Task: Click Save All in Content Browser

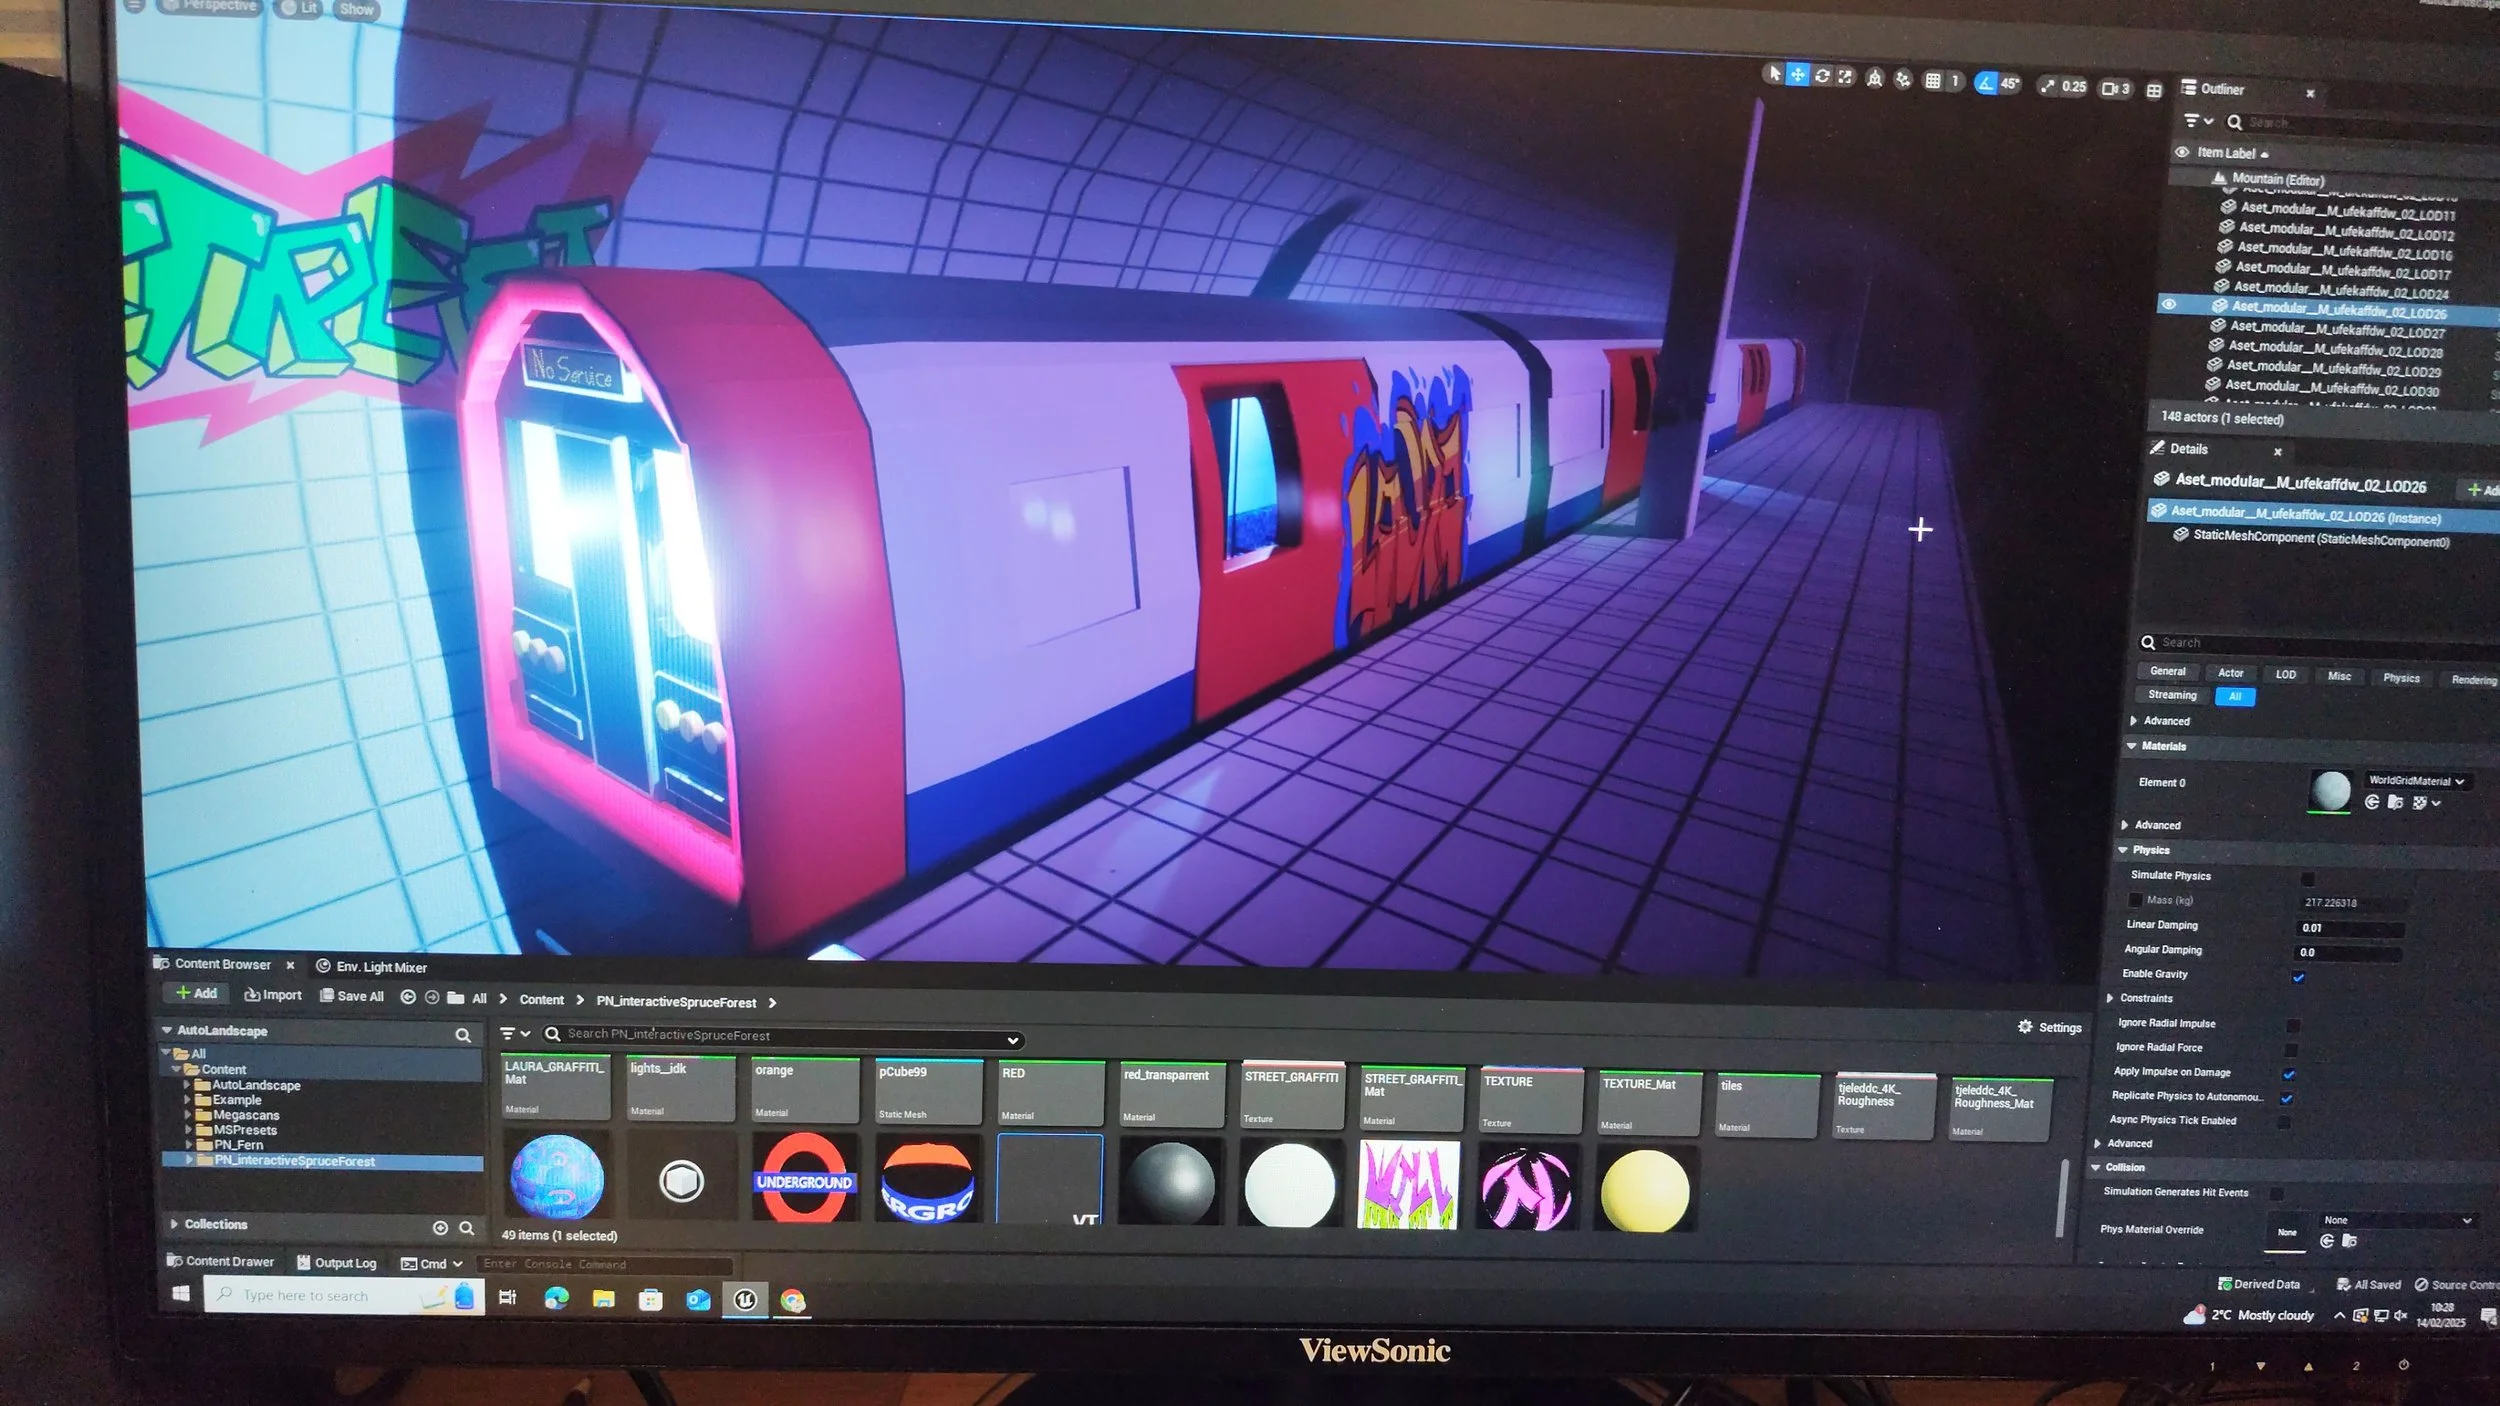Action: 351,996
